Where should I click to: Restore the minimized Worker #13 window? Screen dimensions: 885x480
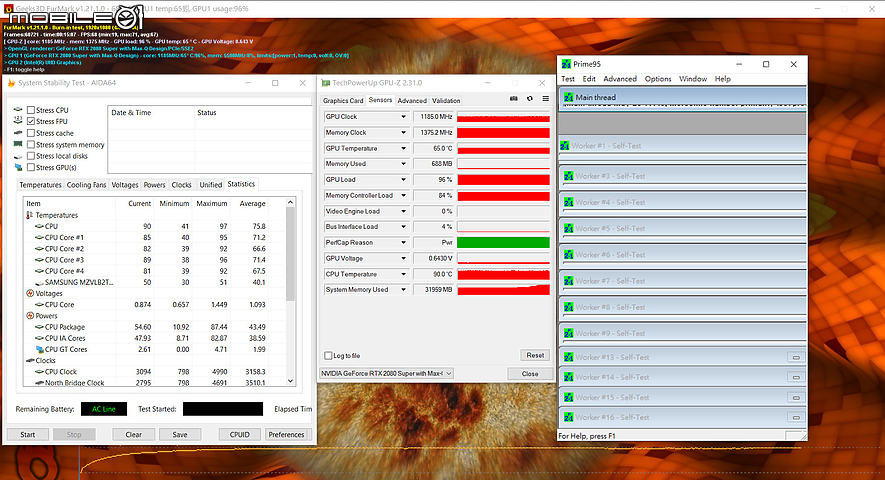coord(796,357)
